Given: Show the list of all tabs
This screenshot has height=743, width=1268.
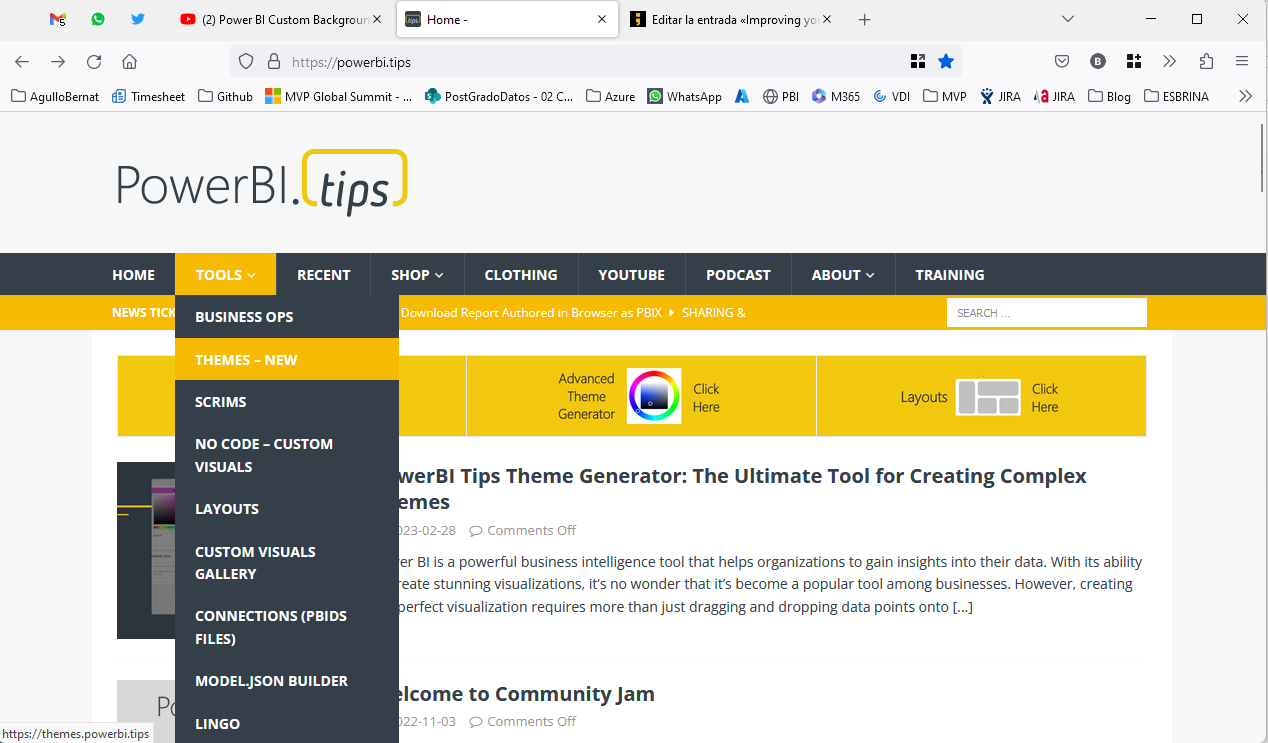Looking at the screenshot, I should tap(1068, 19).
